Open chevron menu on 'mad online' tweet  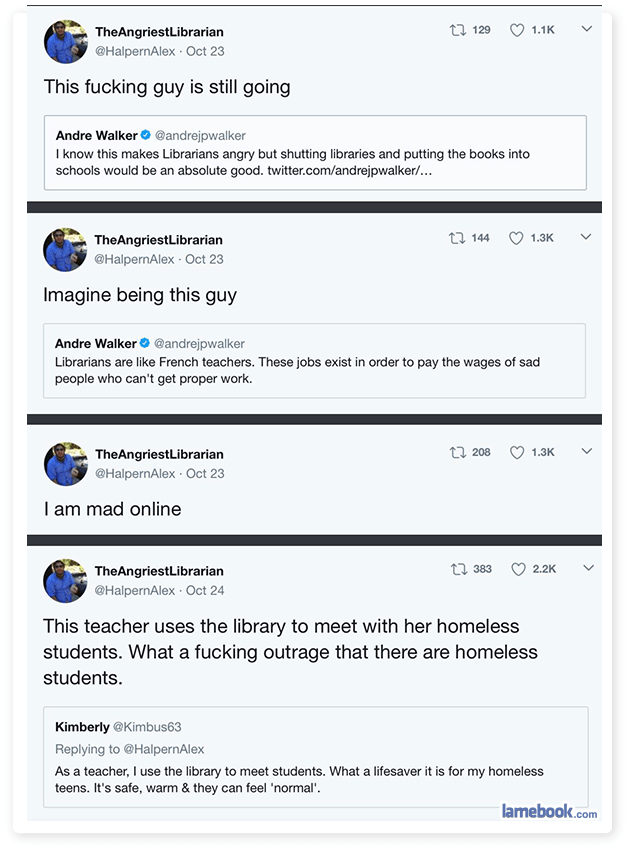click(x=587, y=451)
